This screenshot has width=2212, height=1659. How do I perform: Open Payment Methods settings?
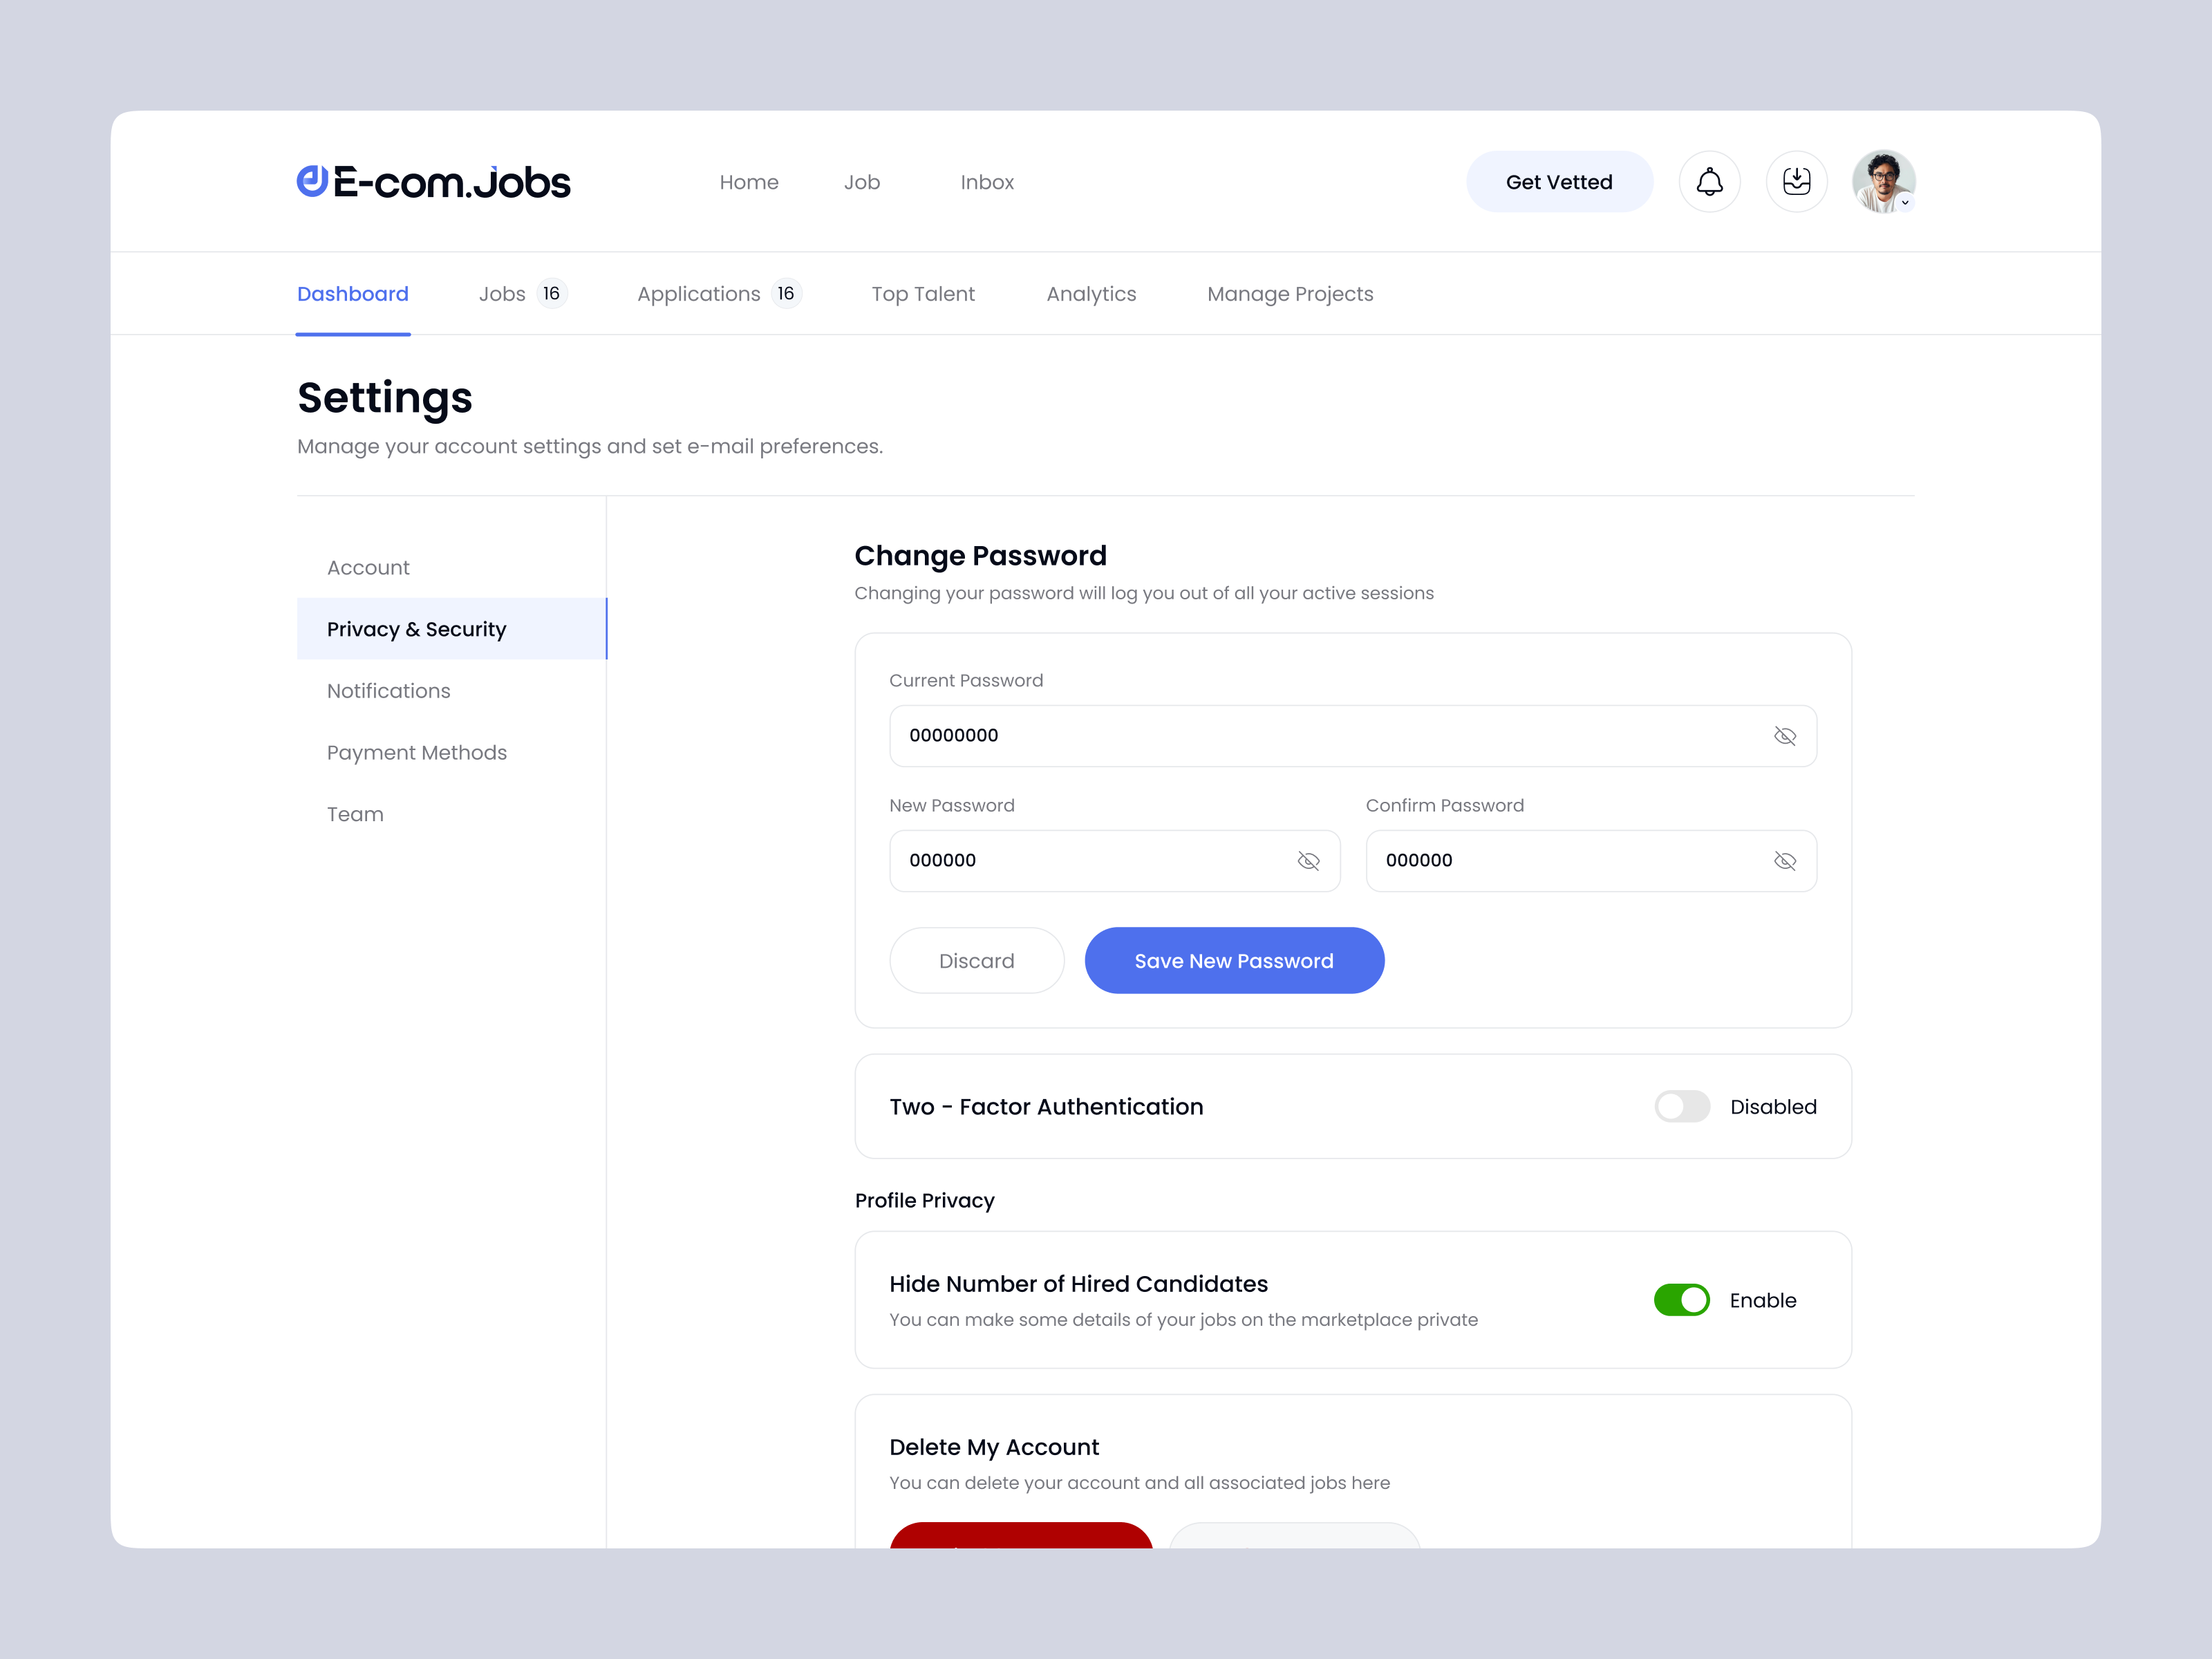pos(416,753)
